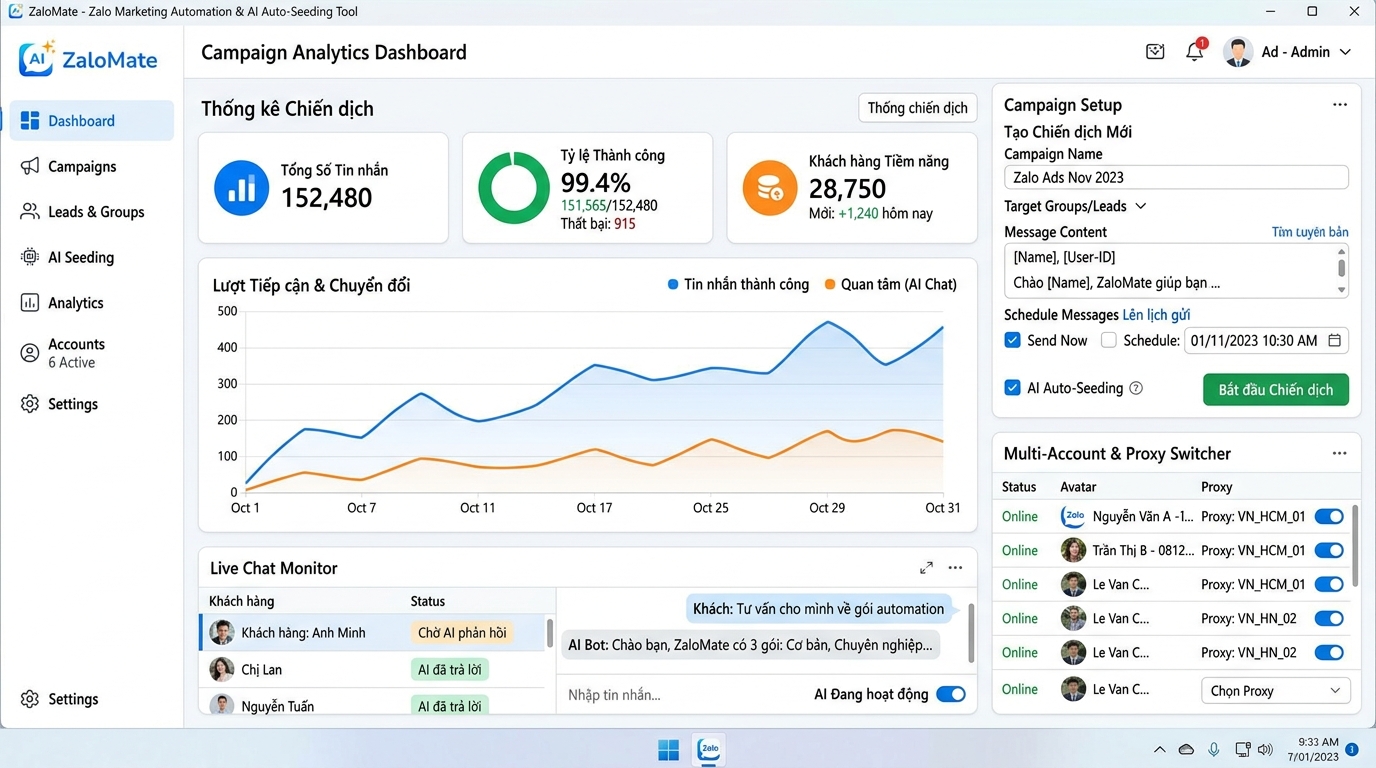Click the notification bell icon
The height and width of the screenshot is (768, 1376).
pos(1194,52)
